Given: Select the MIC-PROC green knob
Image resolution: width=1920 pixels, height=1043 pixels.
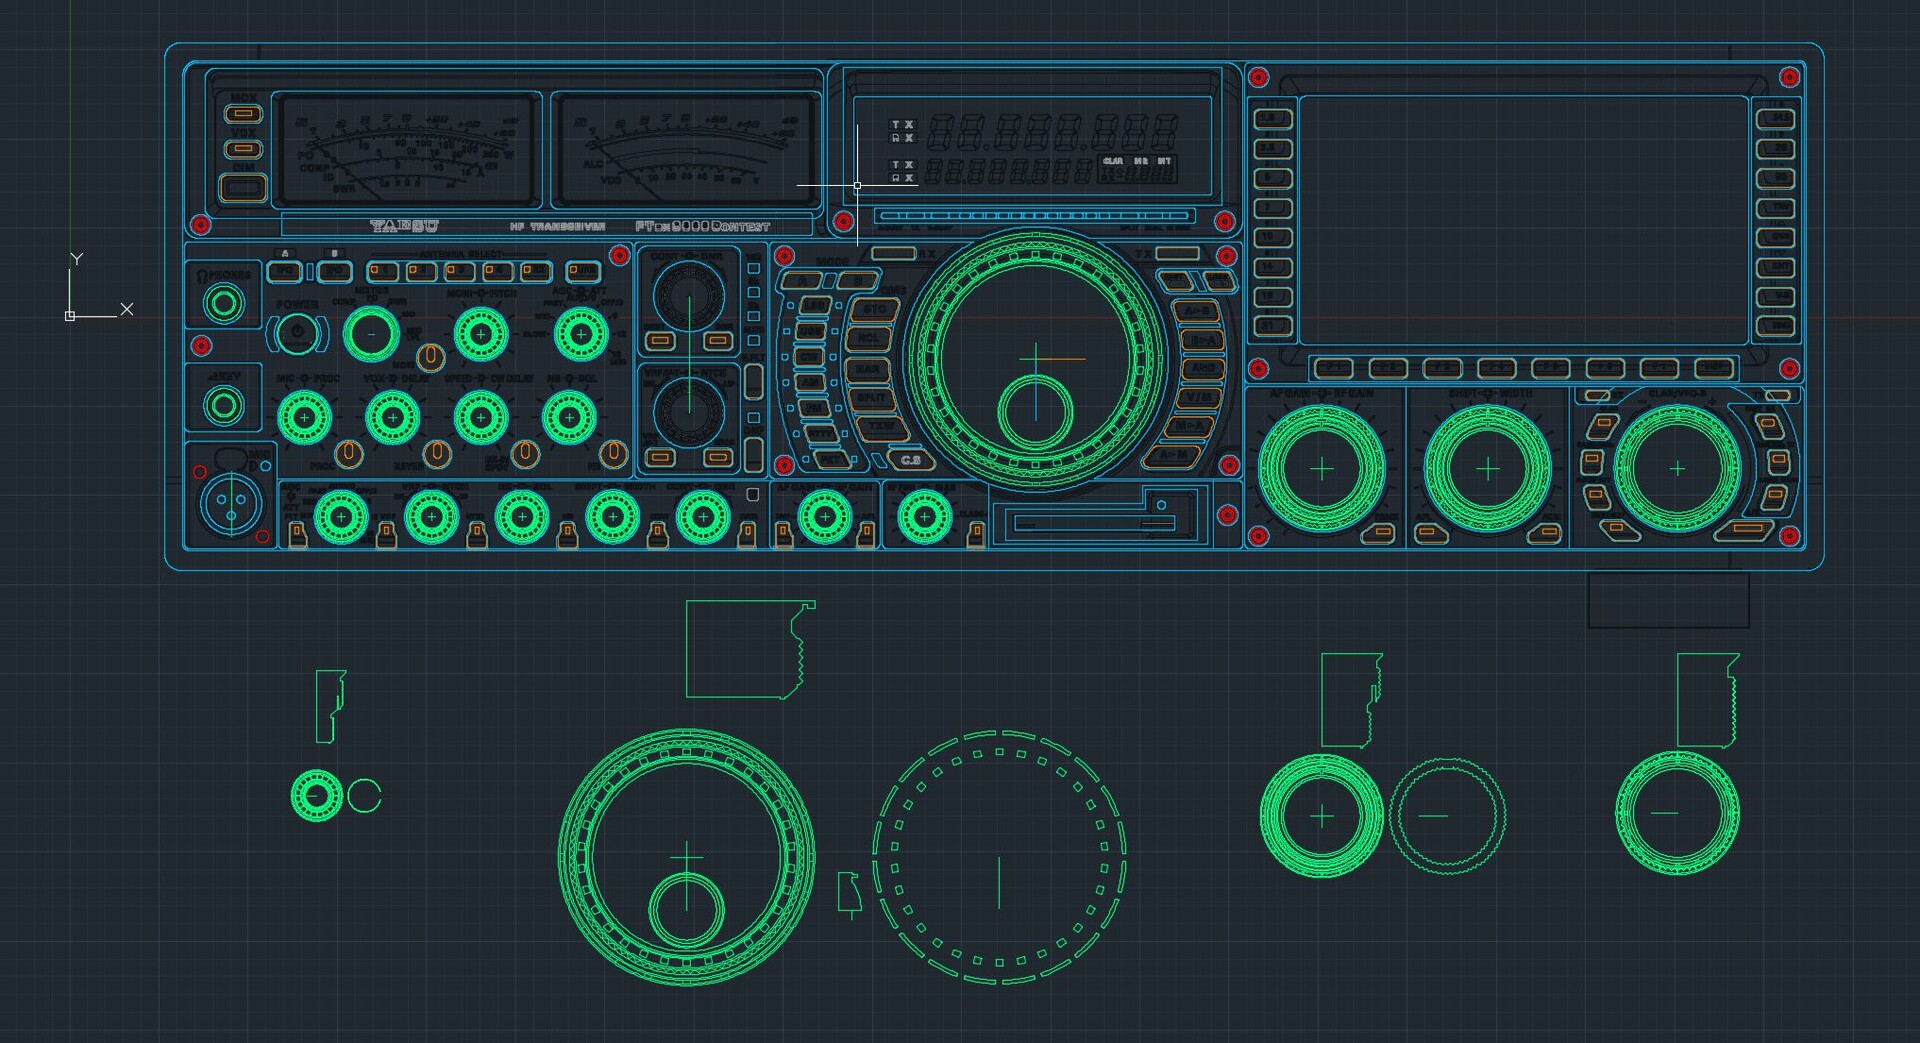Looking at the screenshot, I should click(x=304, y=417).
